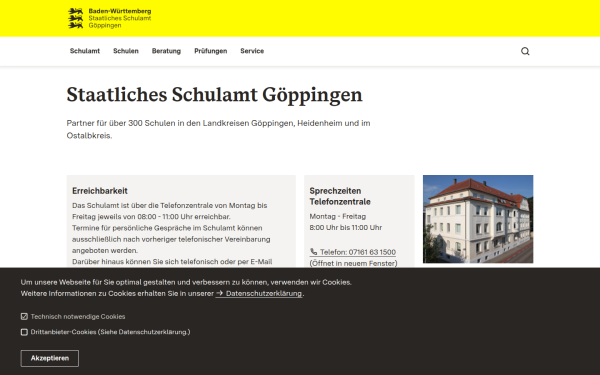Call via Telefon: 07161 63 1500 link
The height and width of the screenshot is (375, 600).
click(x=352, y=252)
